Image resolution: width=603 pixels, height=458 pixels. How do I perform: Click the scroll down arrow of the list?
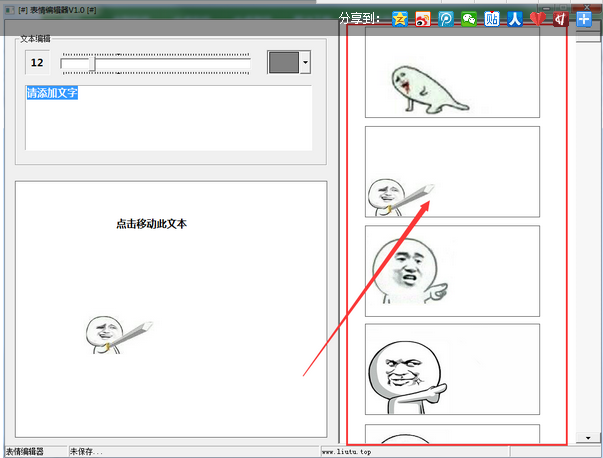tap(588, 438)
